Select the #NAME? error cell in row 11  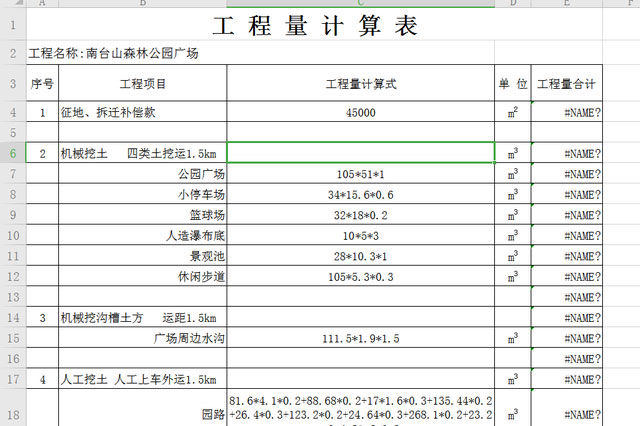point(567,255)
